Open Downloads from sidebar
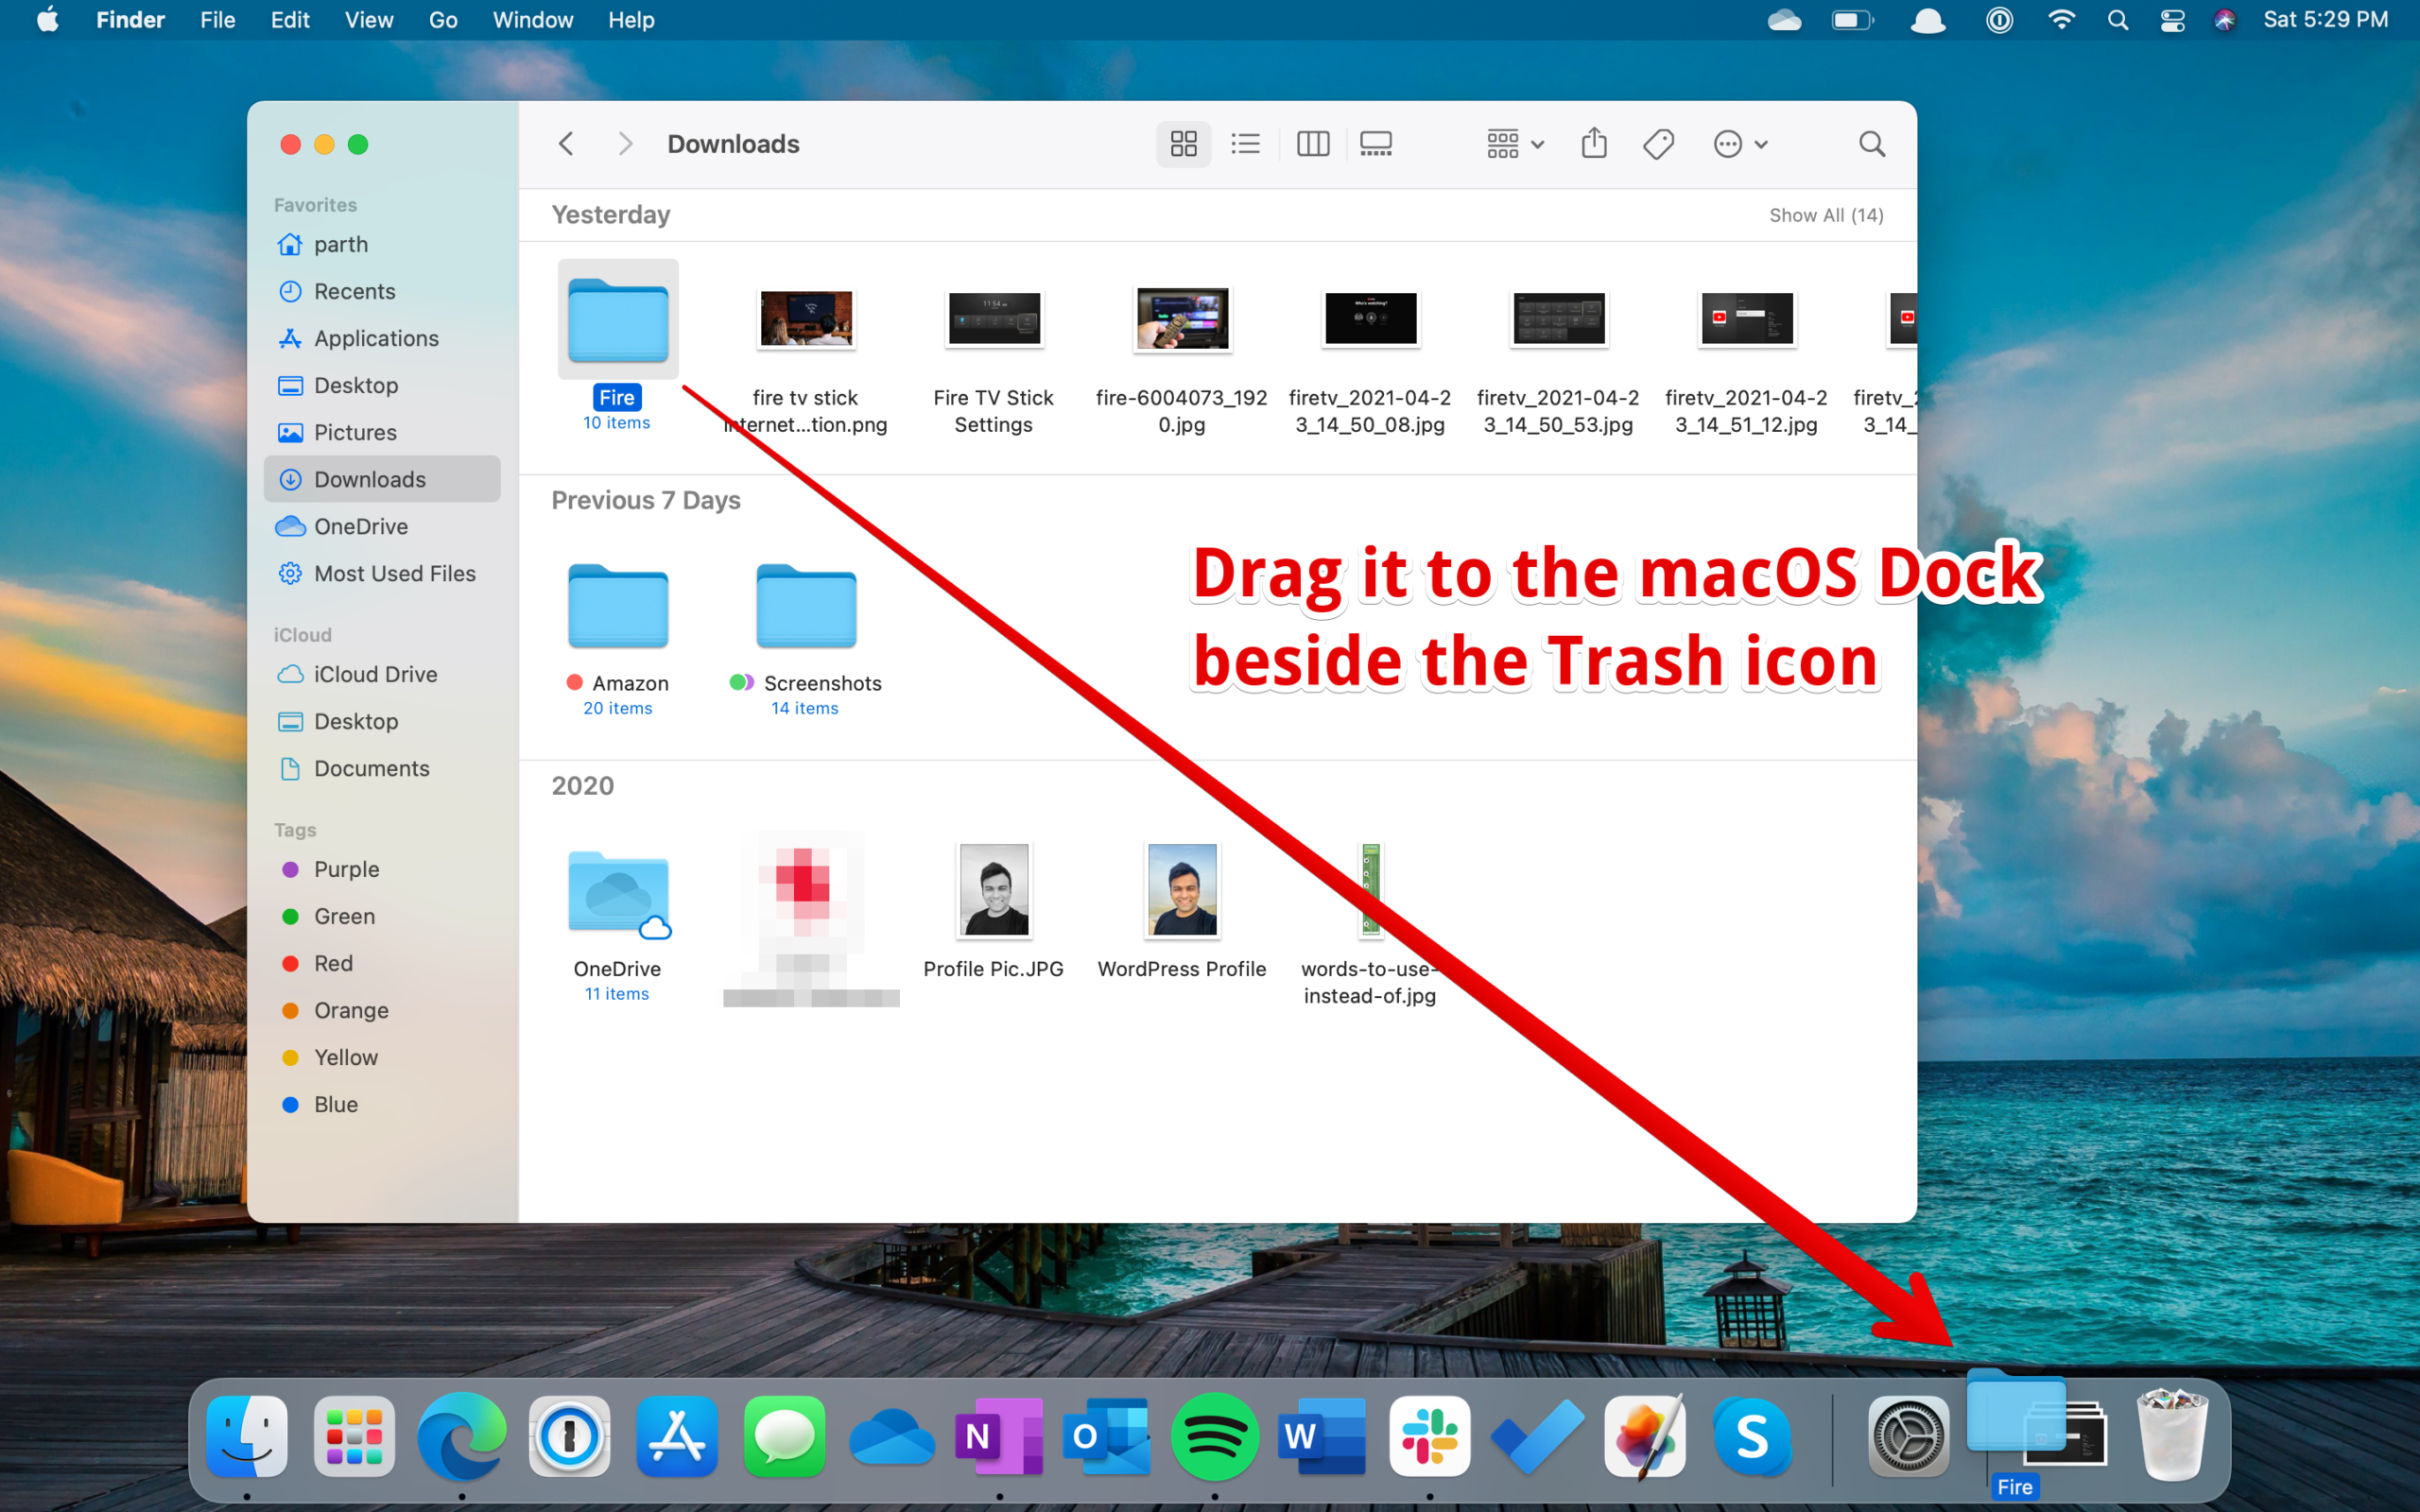The height and width of the screenshot is (1512, 2420). point(368,479)
